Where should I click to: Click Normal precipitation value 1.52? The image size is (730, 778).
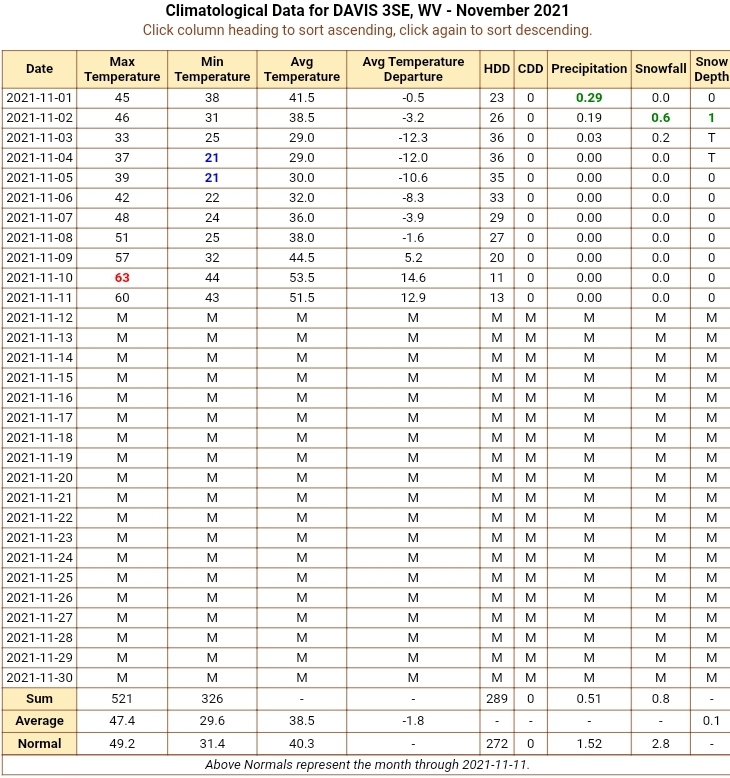pos(589,744)
